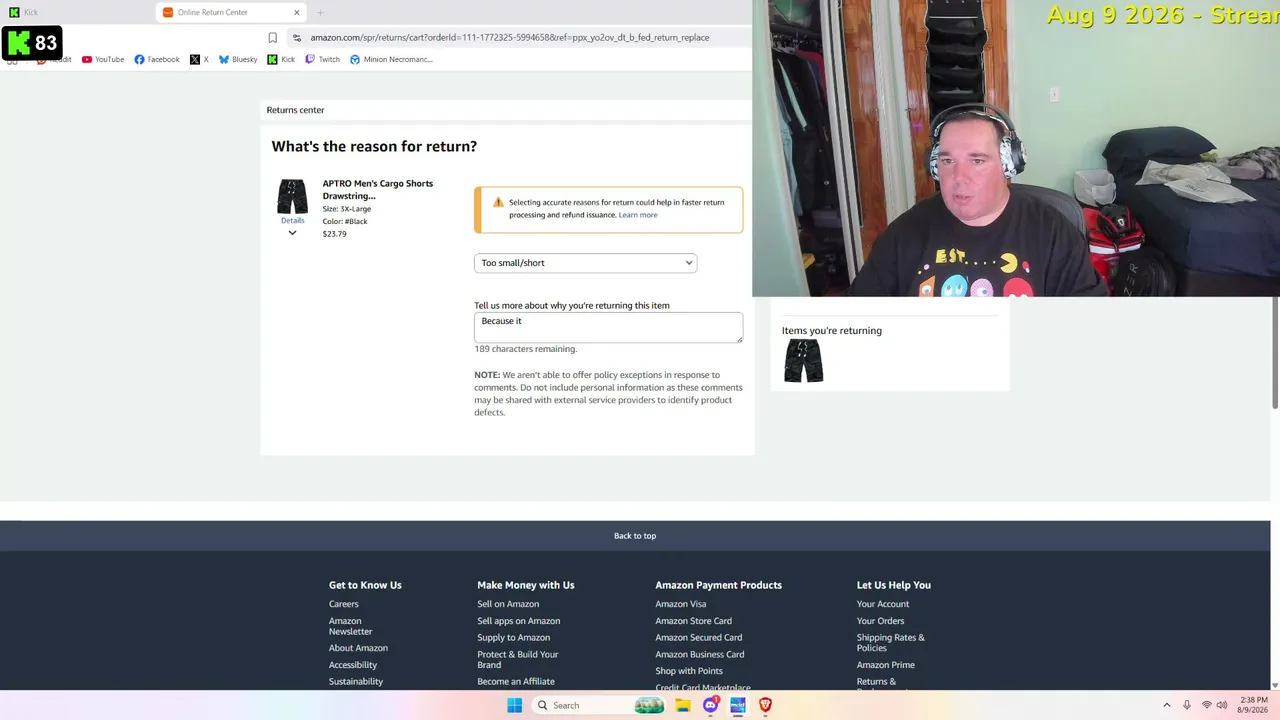
Task: Click the 189 characters remaining text
Action: [526, 349]
